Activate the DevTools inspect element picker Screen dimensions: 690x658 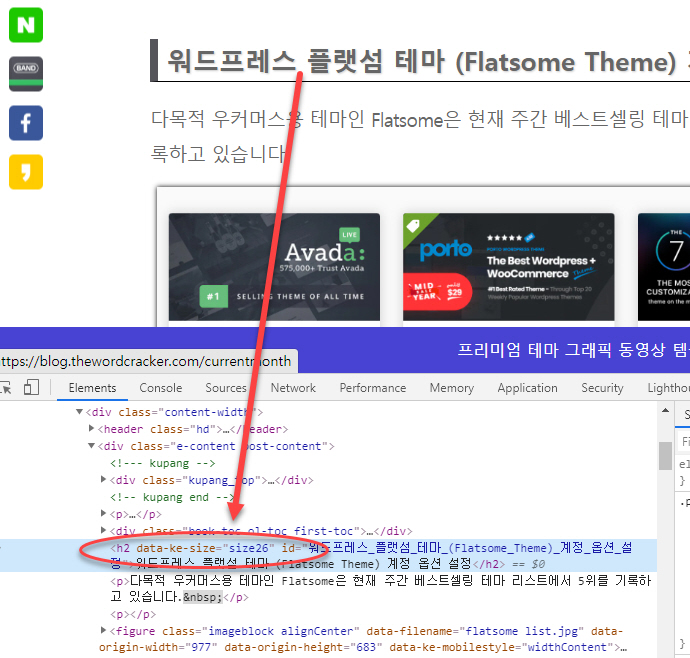pos(6,388)
